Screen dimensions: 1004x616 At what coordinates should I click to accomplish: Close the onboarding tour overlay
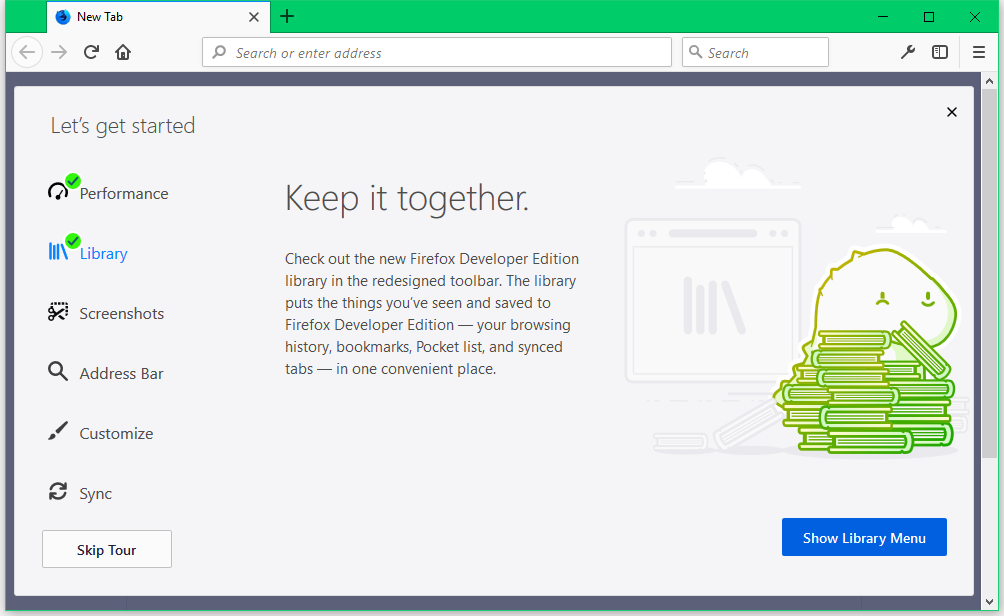pos(951,112)
